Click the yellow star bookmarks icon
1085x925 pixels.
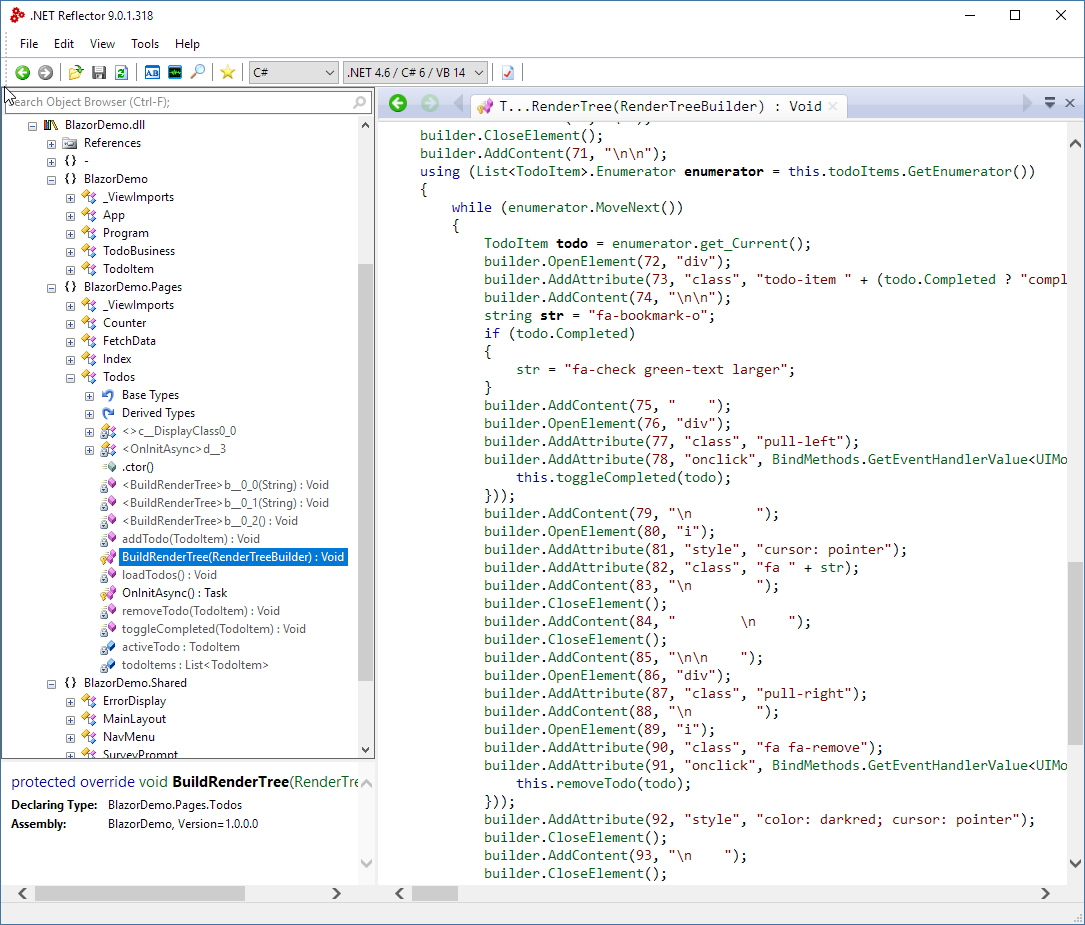(226, 72)
